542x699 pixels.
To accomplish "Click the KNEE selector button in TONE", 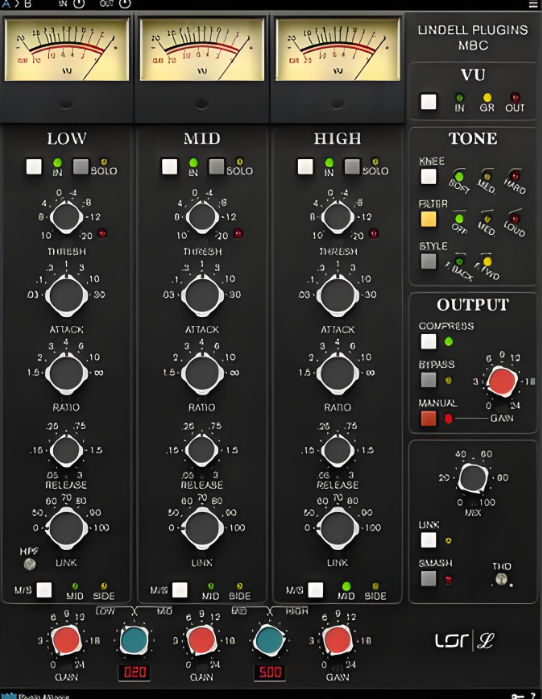I will pos(428,177).
